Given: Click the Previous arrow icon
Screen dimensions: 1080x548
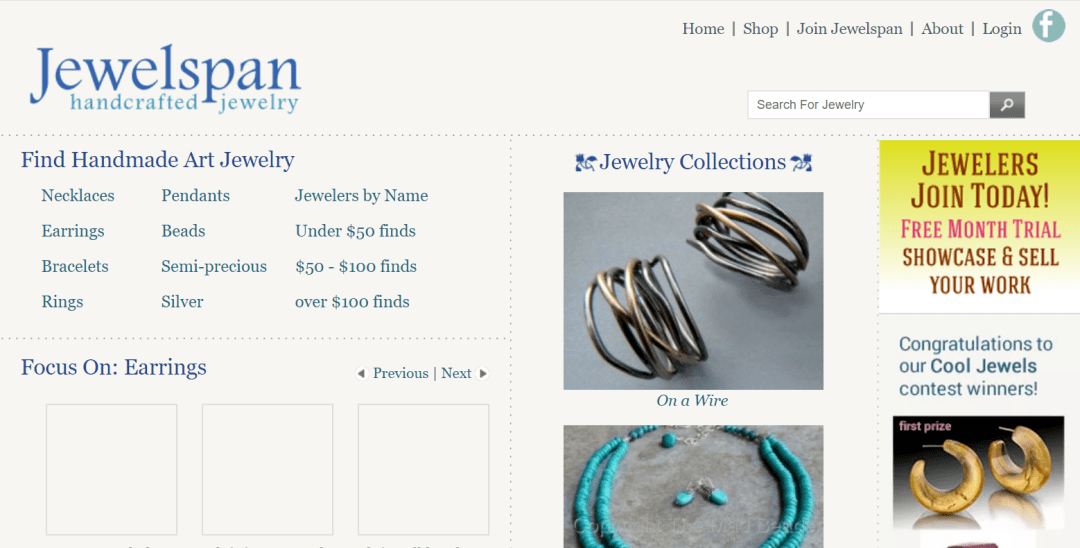Looking at the screenshot, I should point(361,373).
